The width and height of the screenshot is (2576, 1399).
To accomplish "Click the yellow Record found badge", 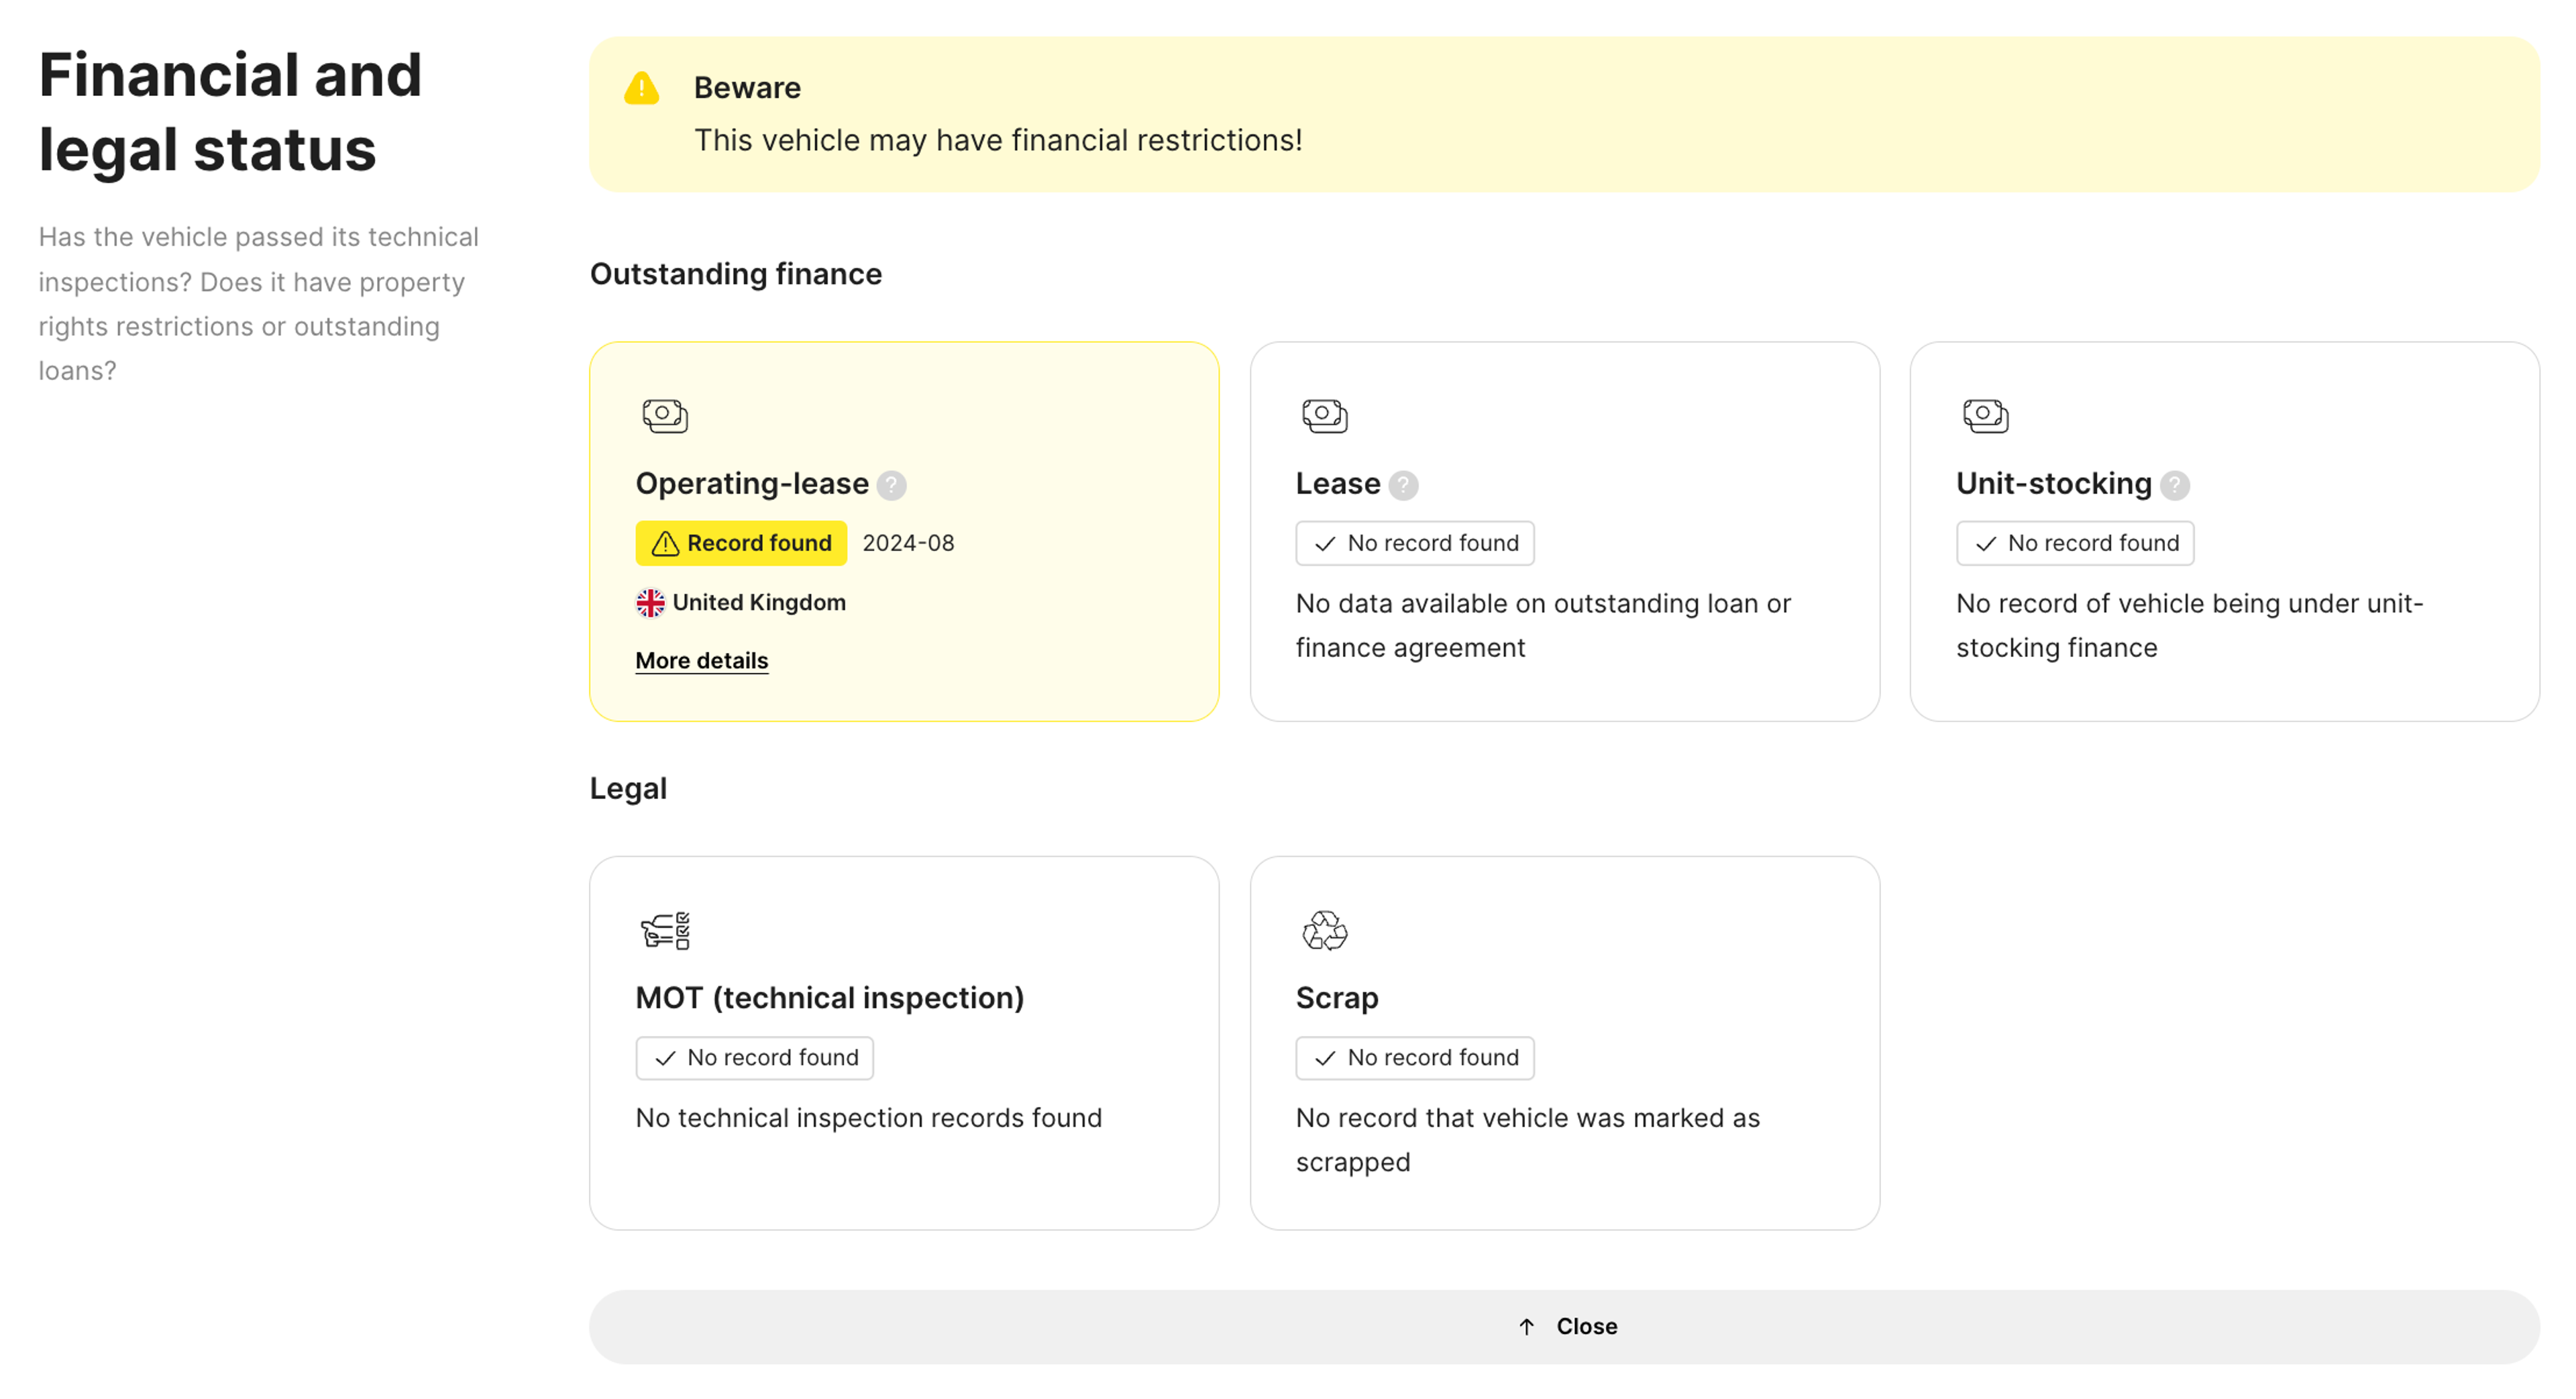I will 741,543.
